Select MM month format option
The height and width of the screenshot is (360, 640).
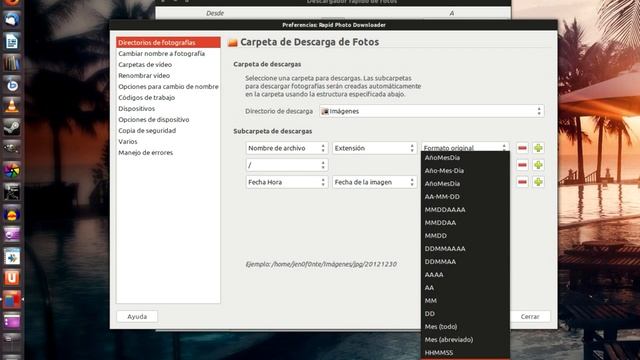tap(465, 301)
